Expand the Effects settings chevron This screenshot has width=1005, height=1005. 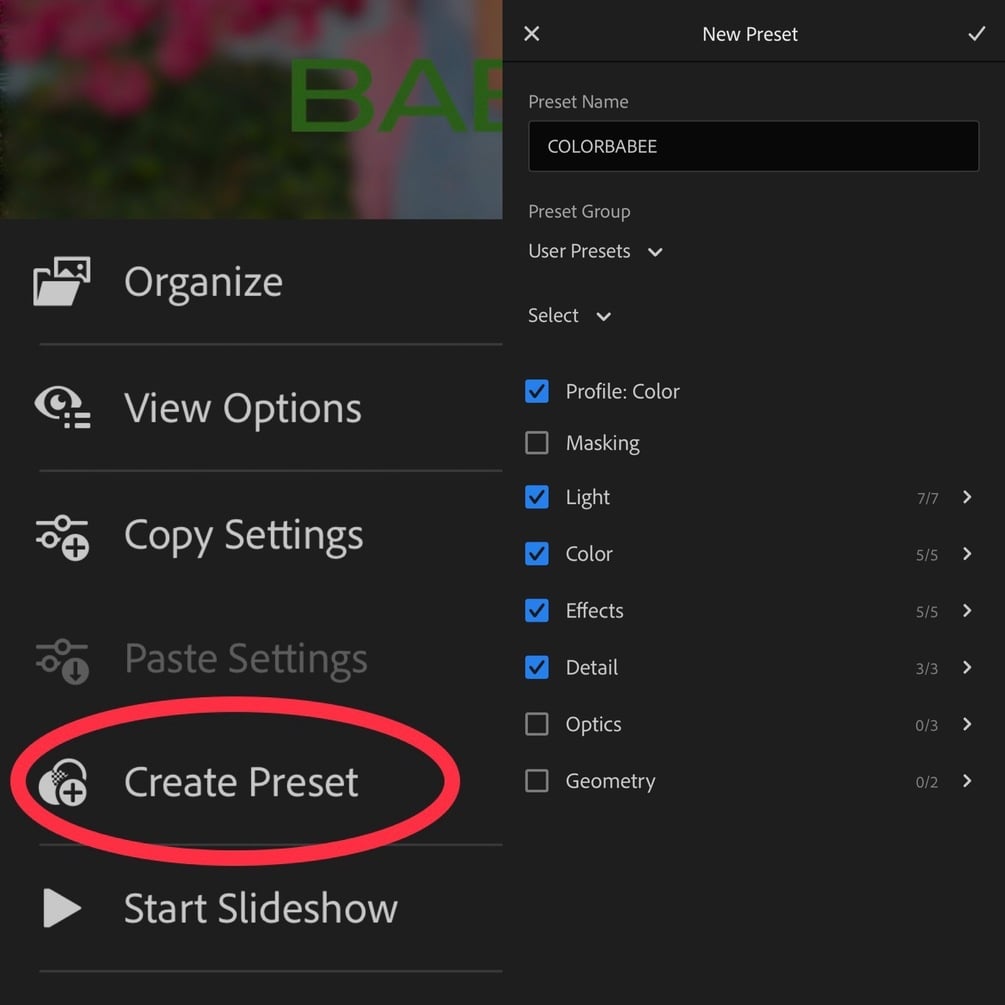pos(967,610)
